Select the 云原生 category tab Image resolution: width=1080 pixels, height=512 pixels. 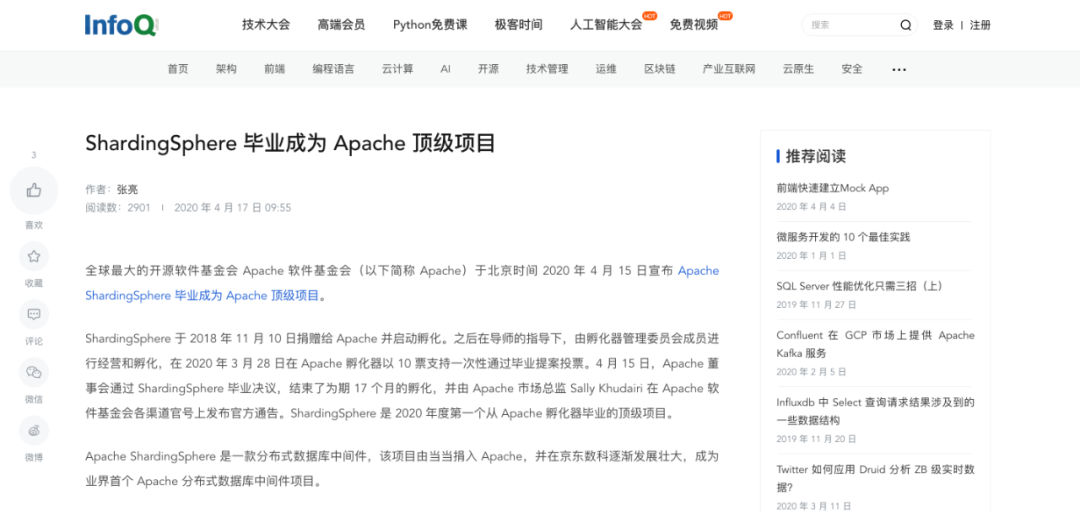click(x=798, y=69)
